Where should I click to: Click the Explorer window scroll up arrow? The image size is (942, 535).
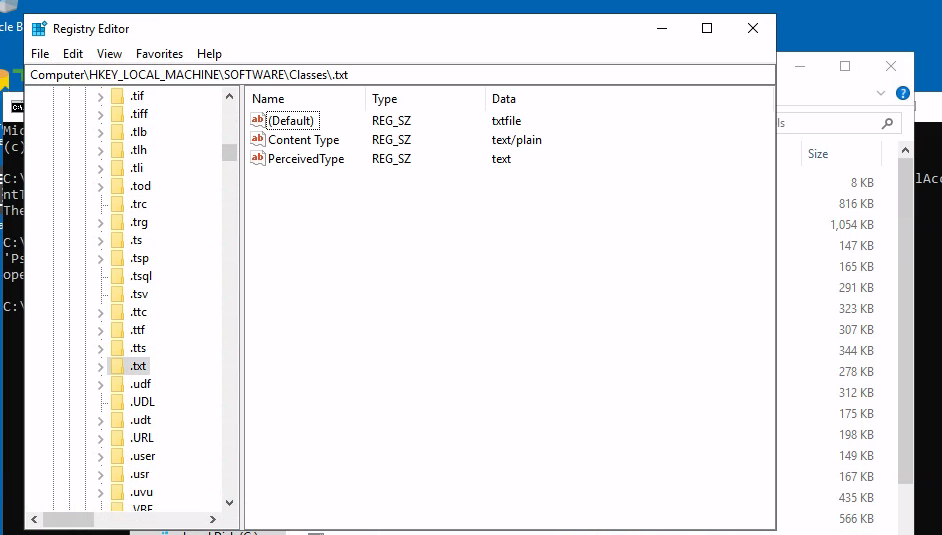905,150
